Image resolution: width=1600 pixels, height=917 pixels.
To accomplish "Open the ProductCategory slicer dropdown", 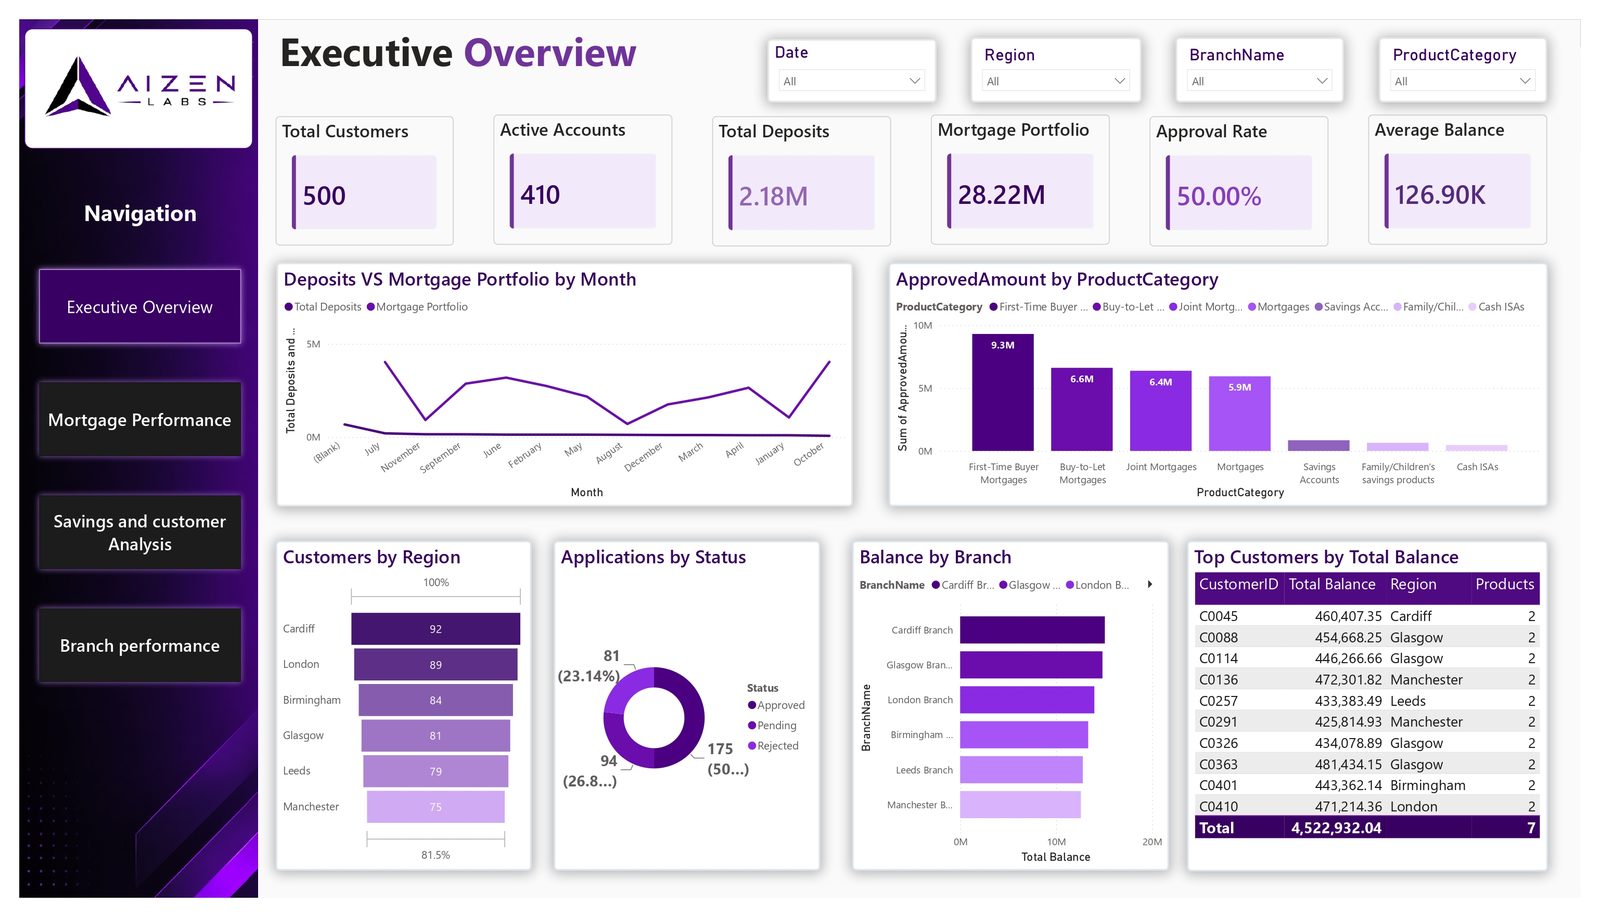I will coord(1463,81).
